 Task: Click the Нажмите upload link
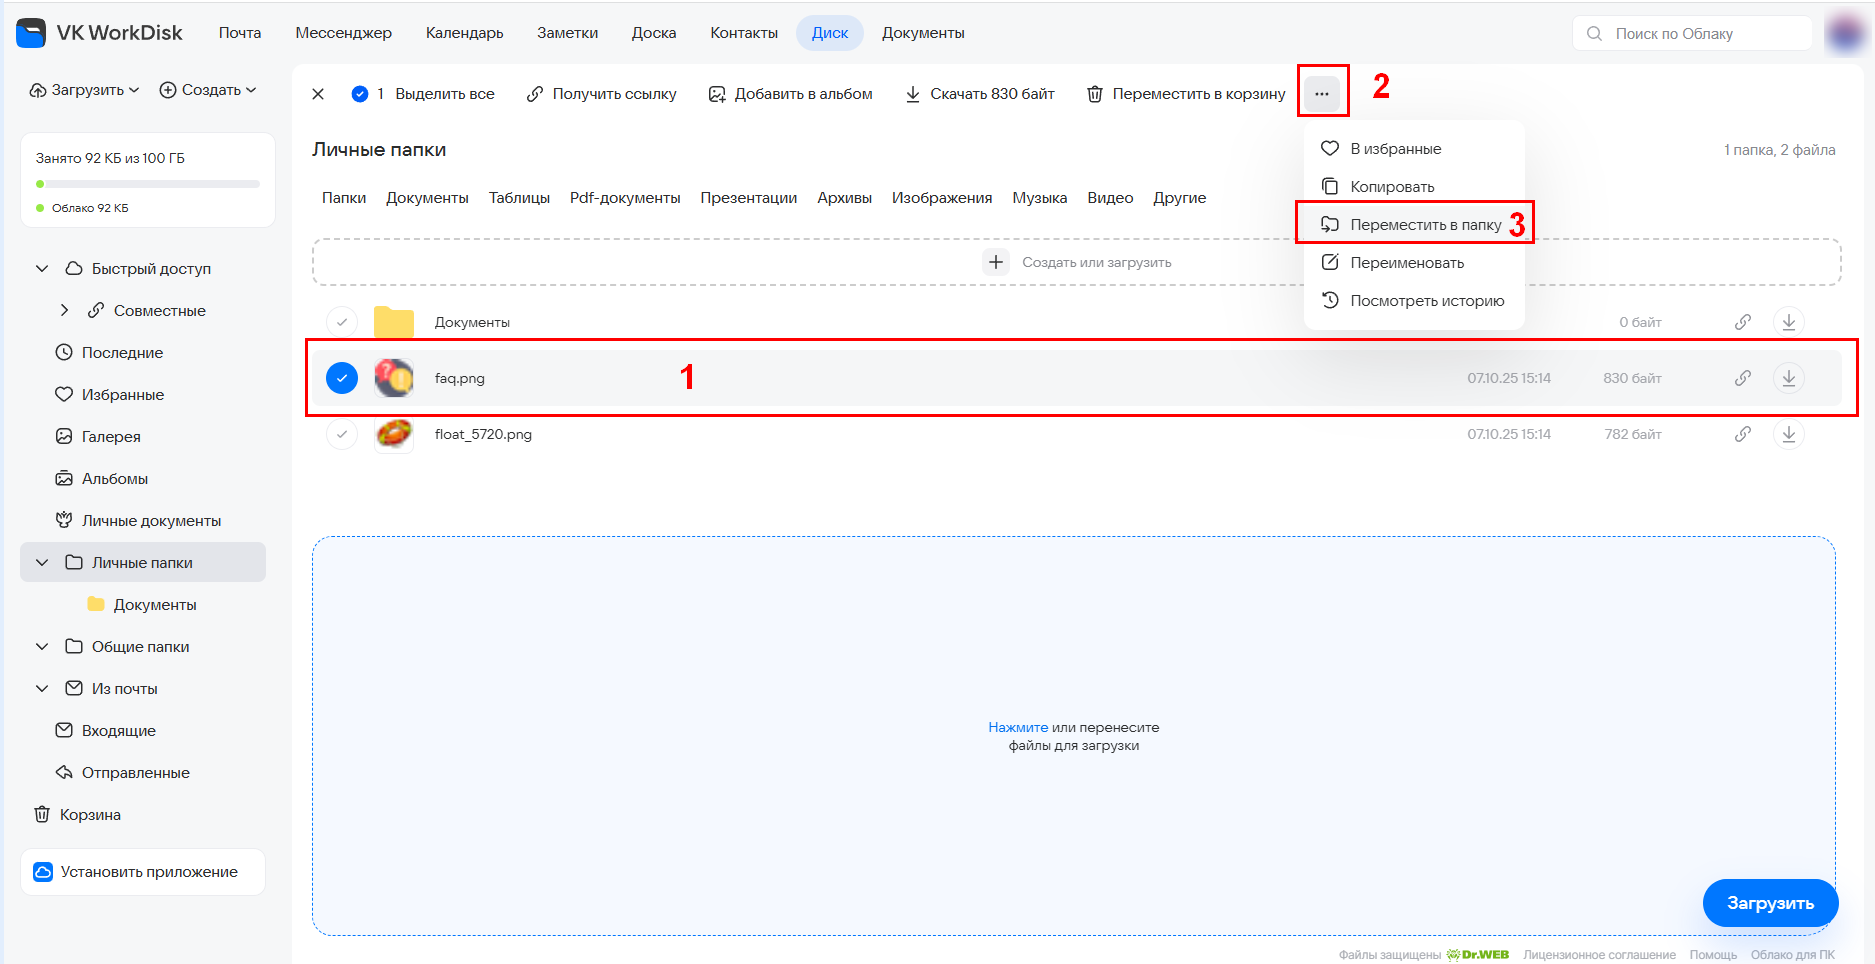coord(1017,727)
